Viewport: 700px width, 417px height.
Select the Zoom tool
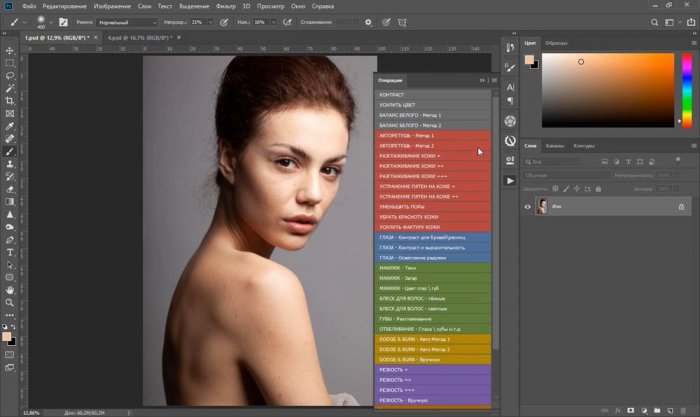click(x=9, y=303)
